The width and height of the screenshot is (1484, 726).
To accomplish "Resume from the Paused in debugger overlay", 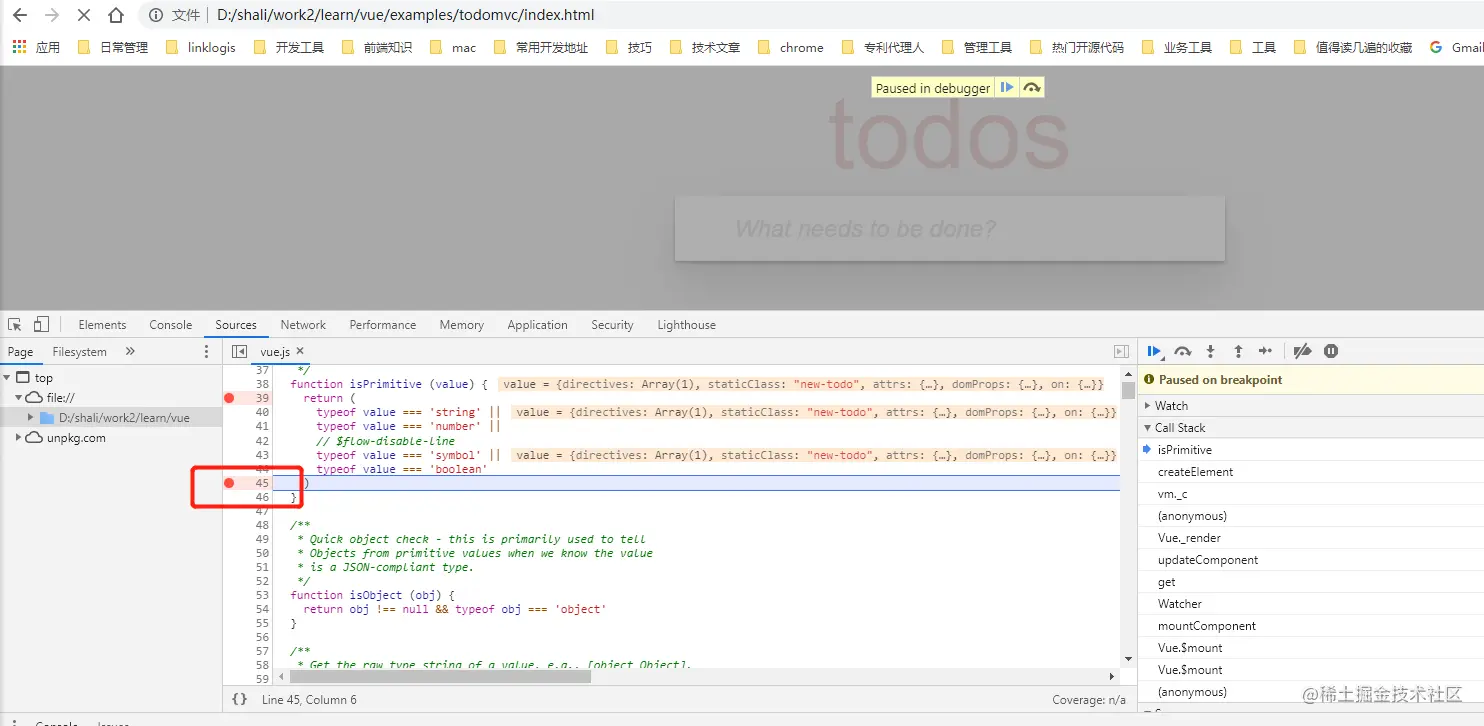I will pos(1007,88).
